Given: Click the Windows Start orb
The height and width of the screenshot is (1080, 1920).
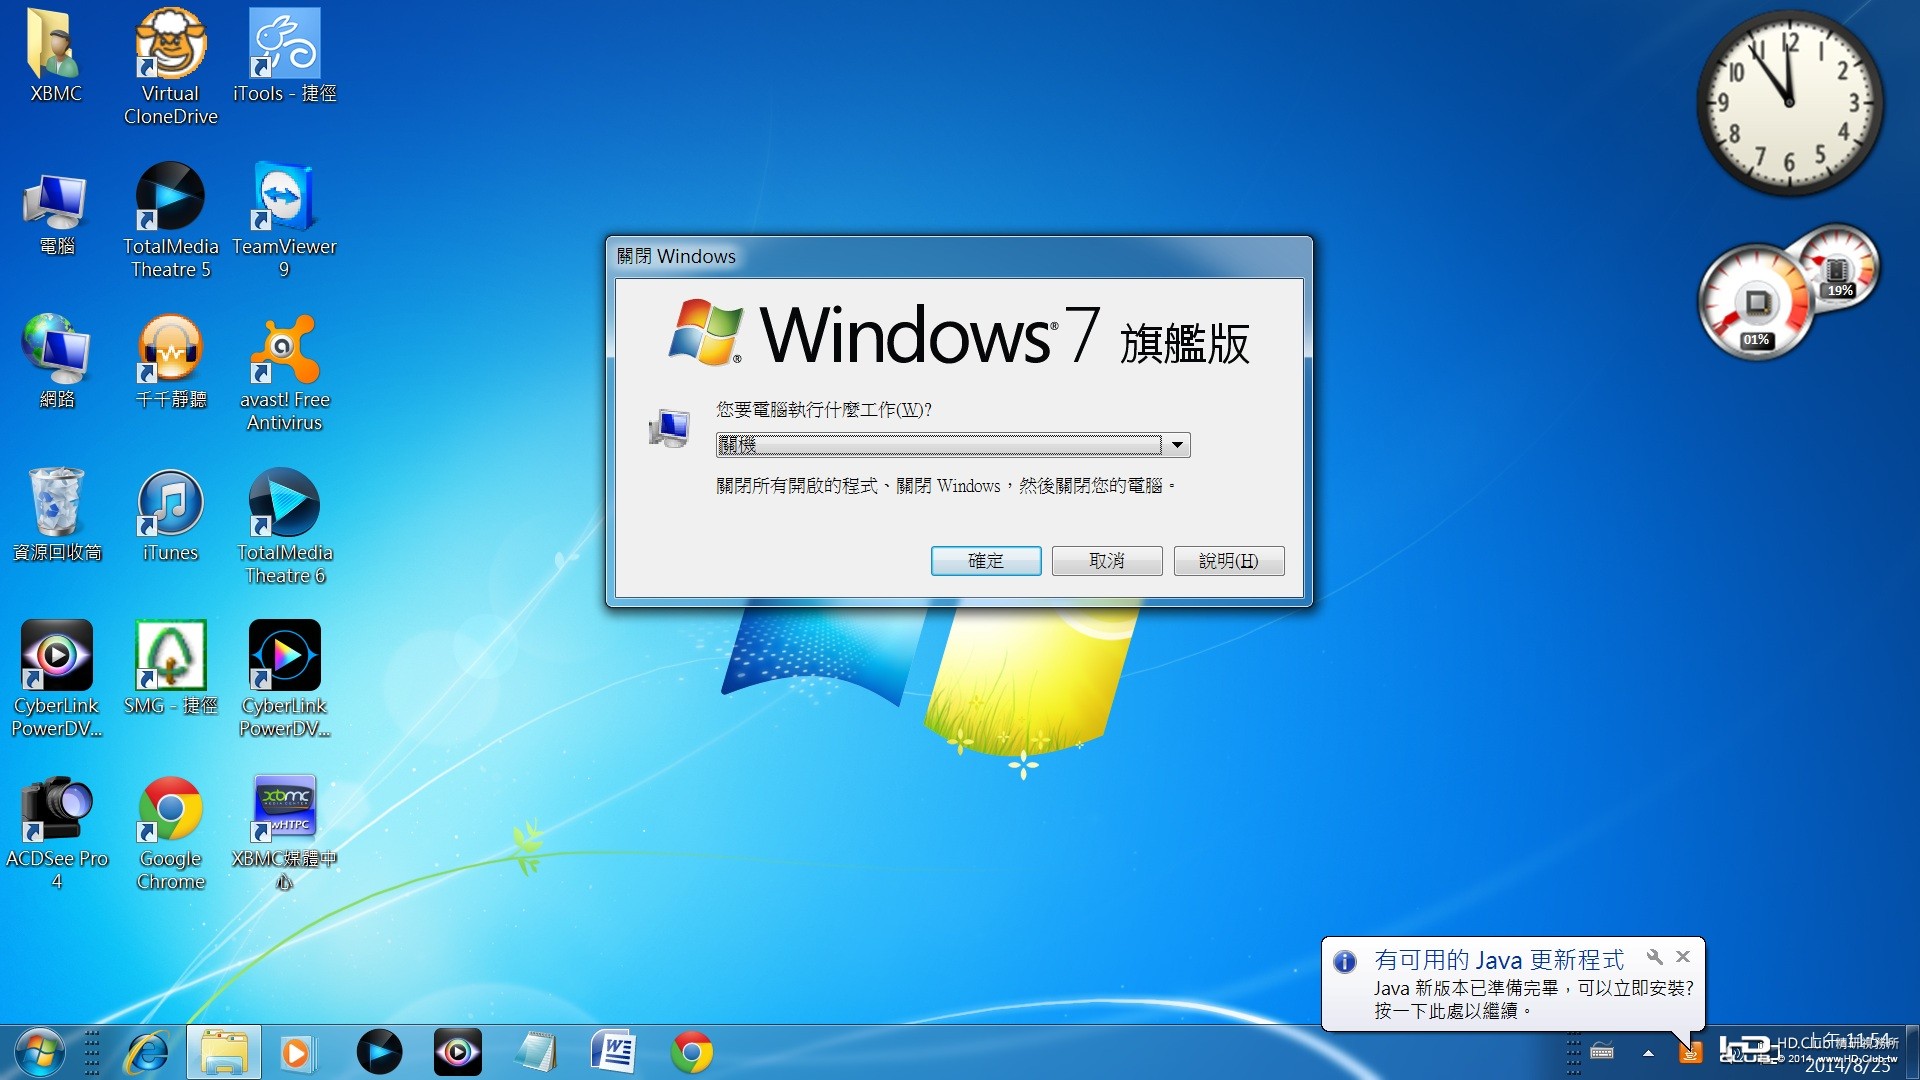Looking at the screenshot, I should tap(40, 1052).
